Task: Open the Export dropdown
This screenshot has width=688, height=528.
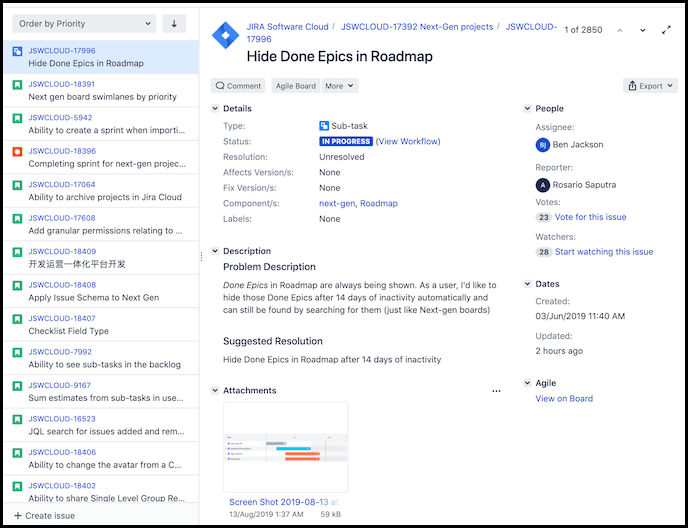Action: click(x=650, y=86)
